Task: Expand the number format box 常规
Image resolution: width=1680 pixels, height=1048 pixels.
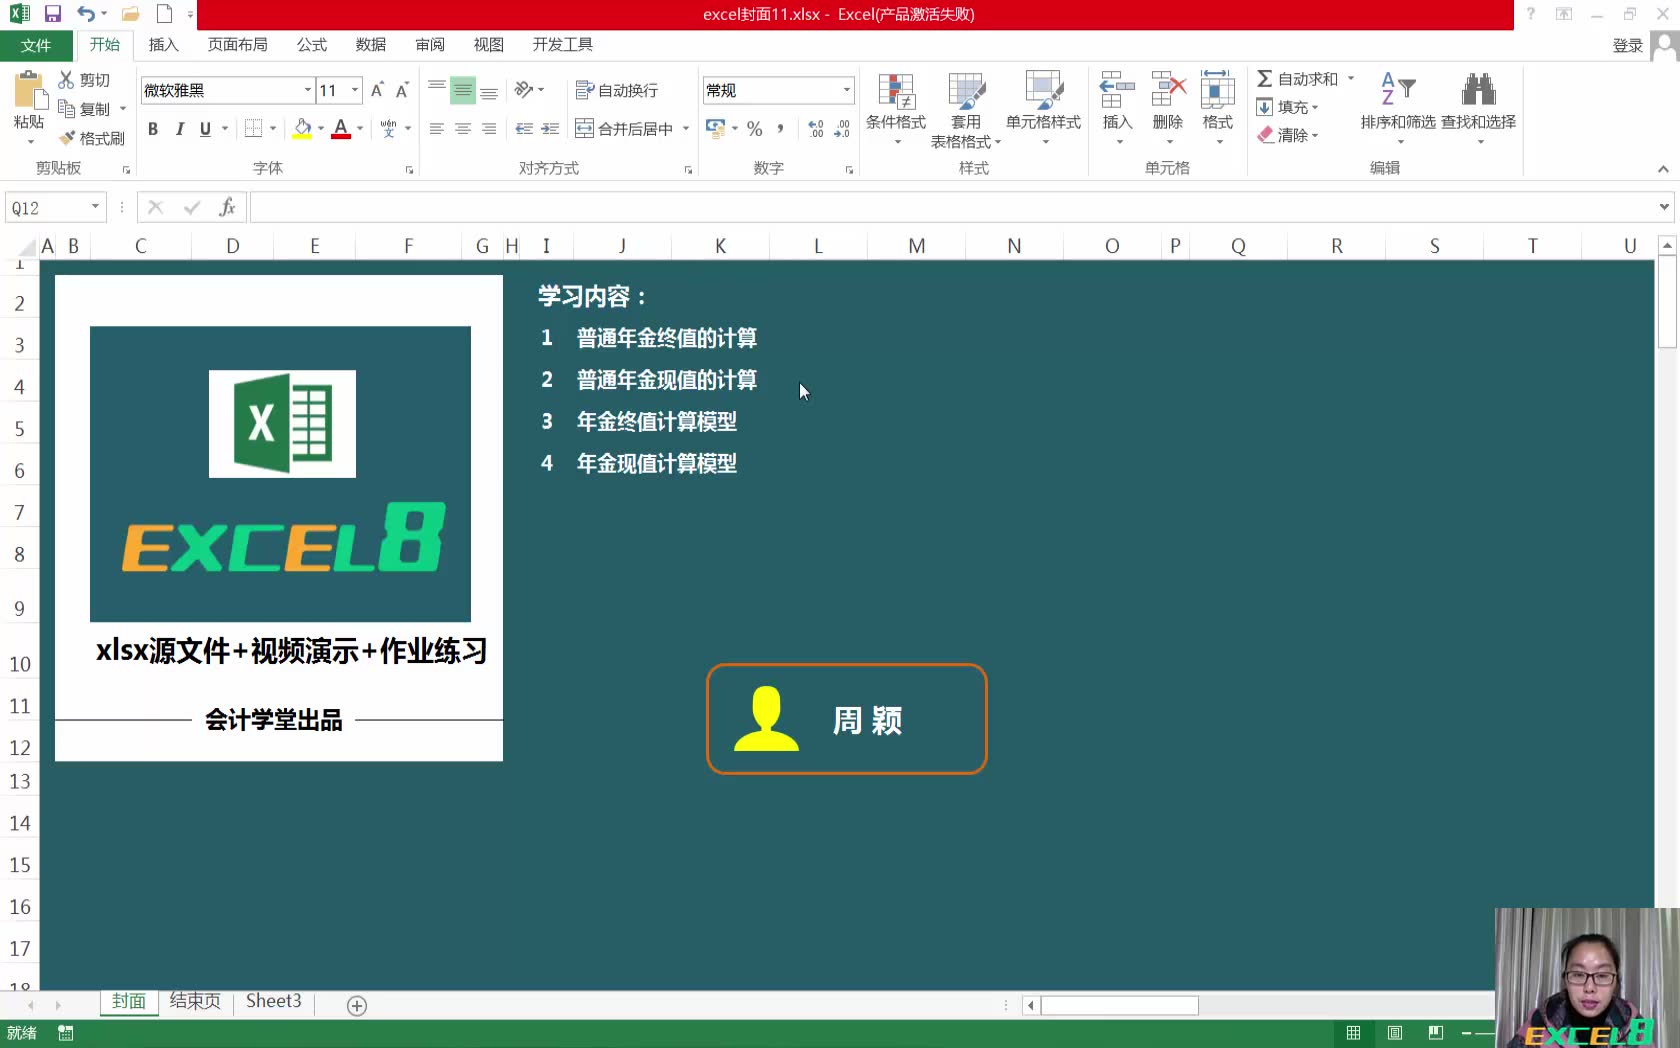Action: tap(847, 90)
